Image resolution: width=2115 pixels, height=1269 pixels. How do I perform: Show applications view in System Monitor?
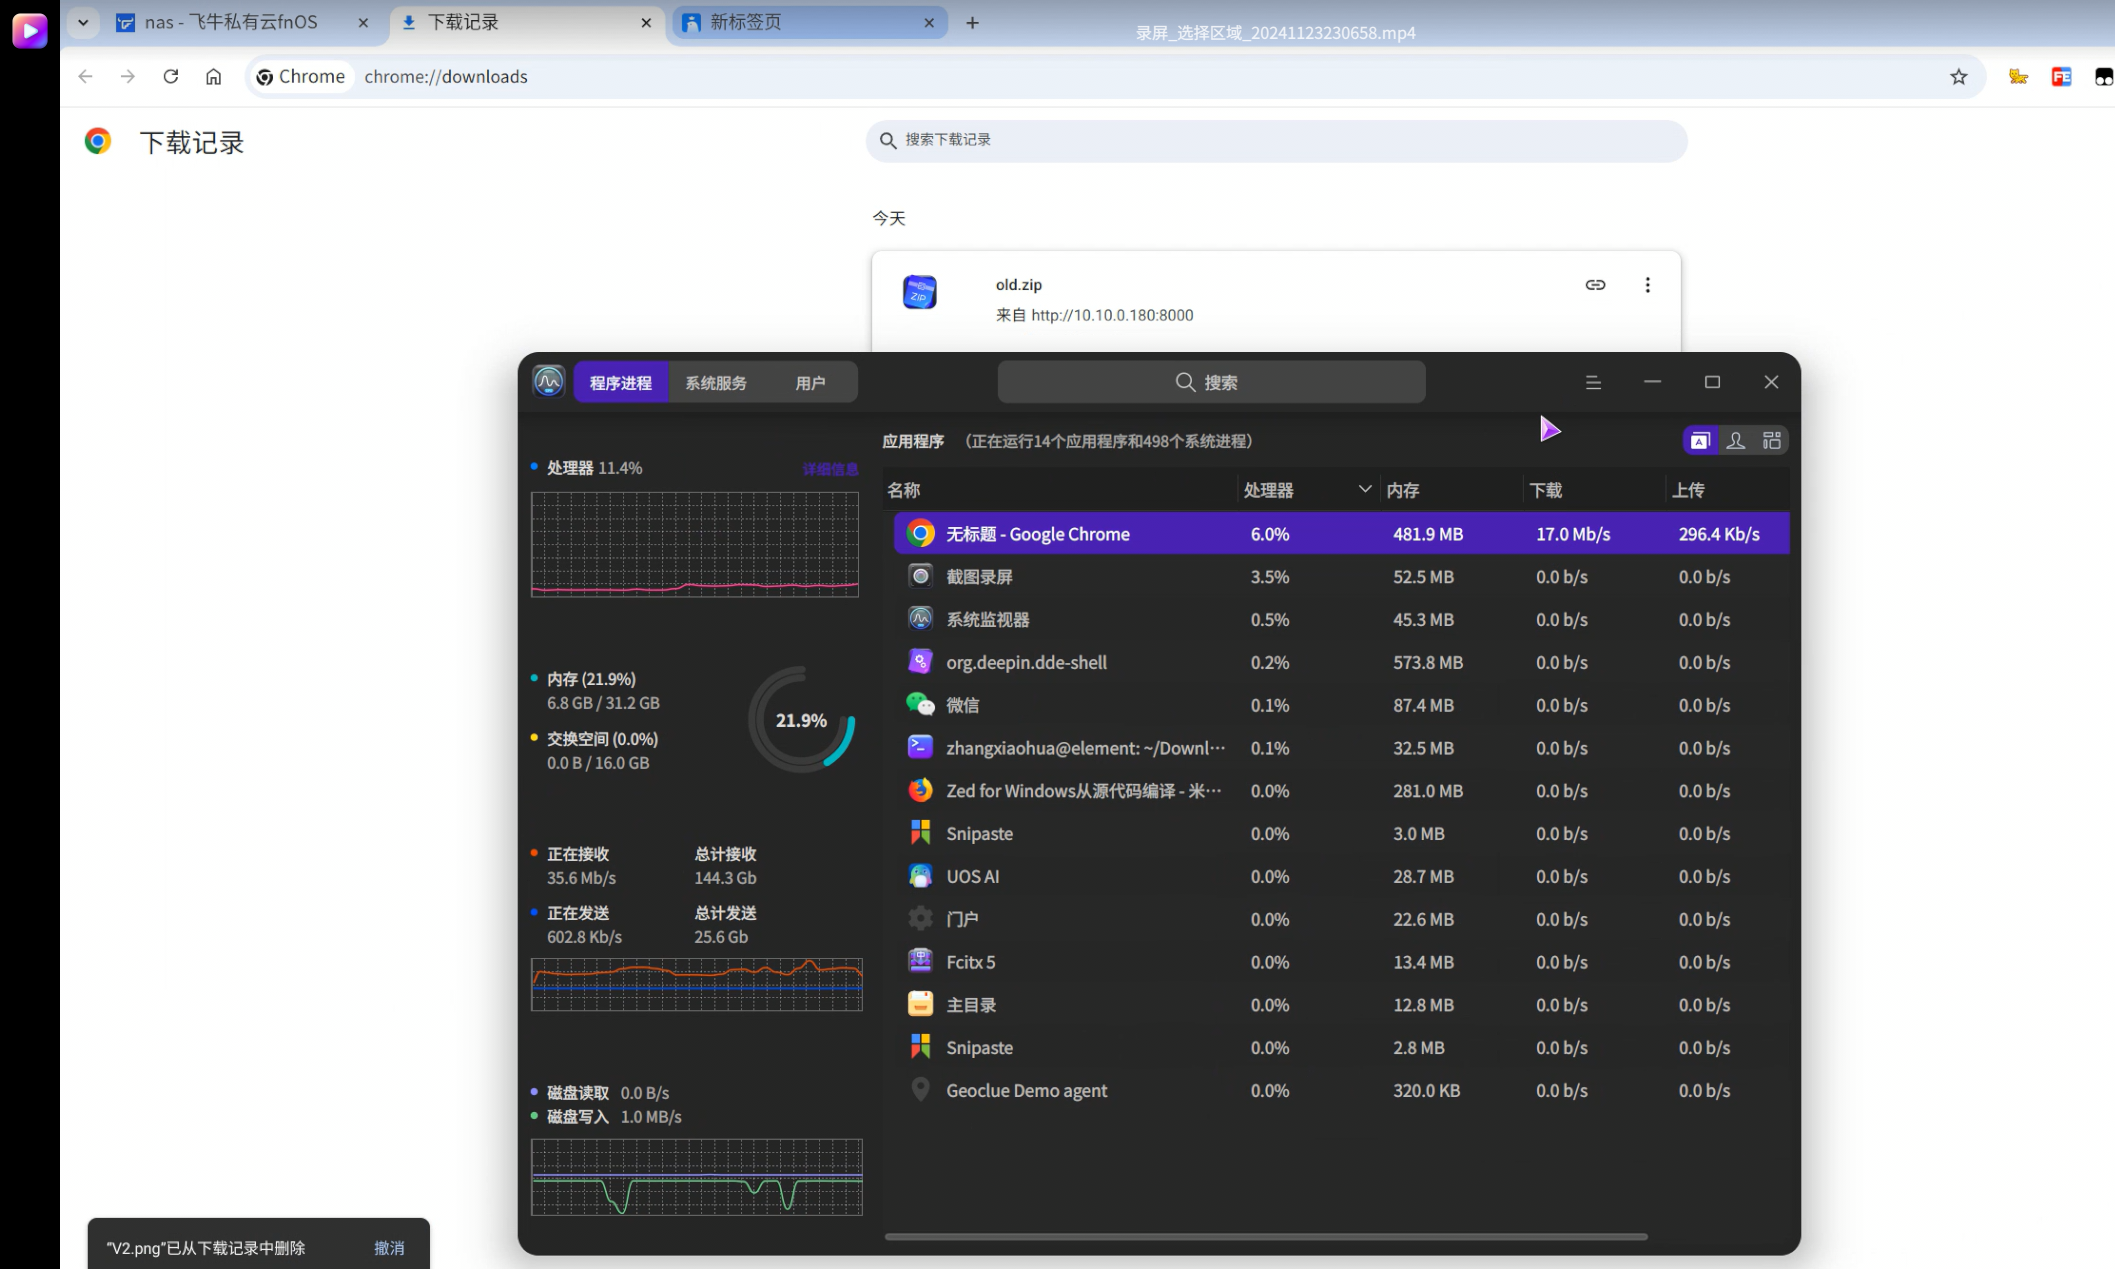tap(1700, 441)
